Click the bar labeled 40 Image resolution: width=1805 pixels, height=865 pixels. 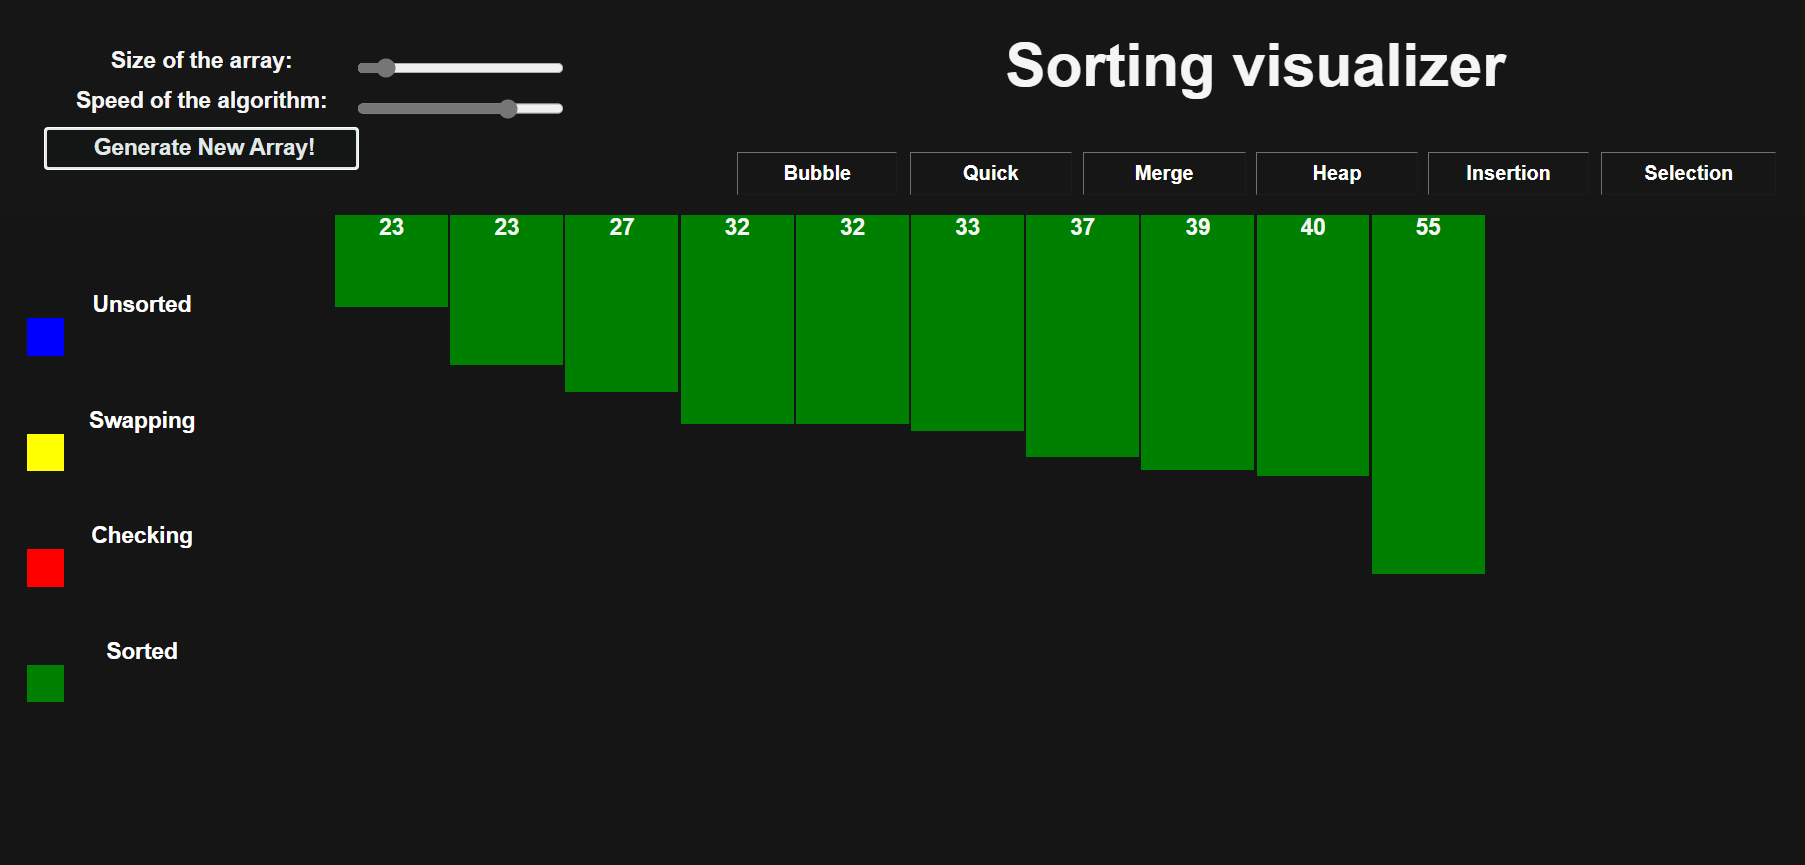click(1313, 345)
